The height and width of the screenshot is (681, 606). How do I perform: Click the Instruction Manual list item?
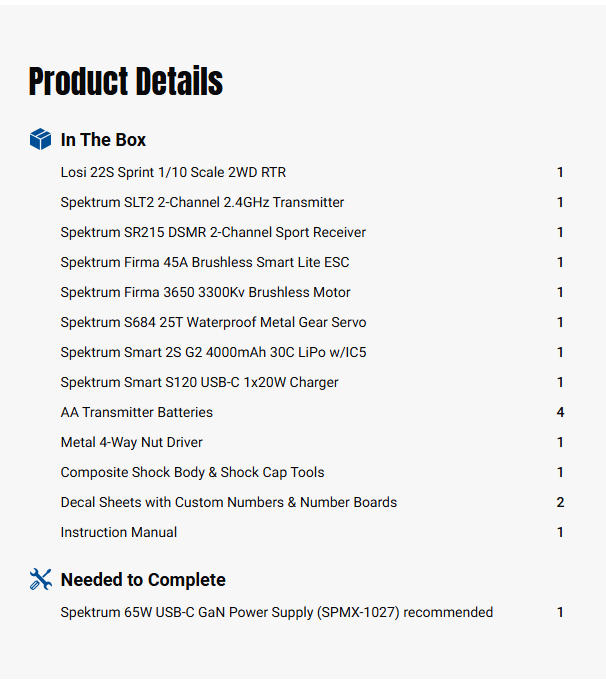118,532
